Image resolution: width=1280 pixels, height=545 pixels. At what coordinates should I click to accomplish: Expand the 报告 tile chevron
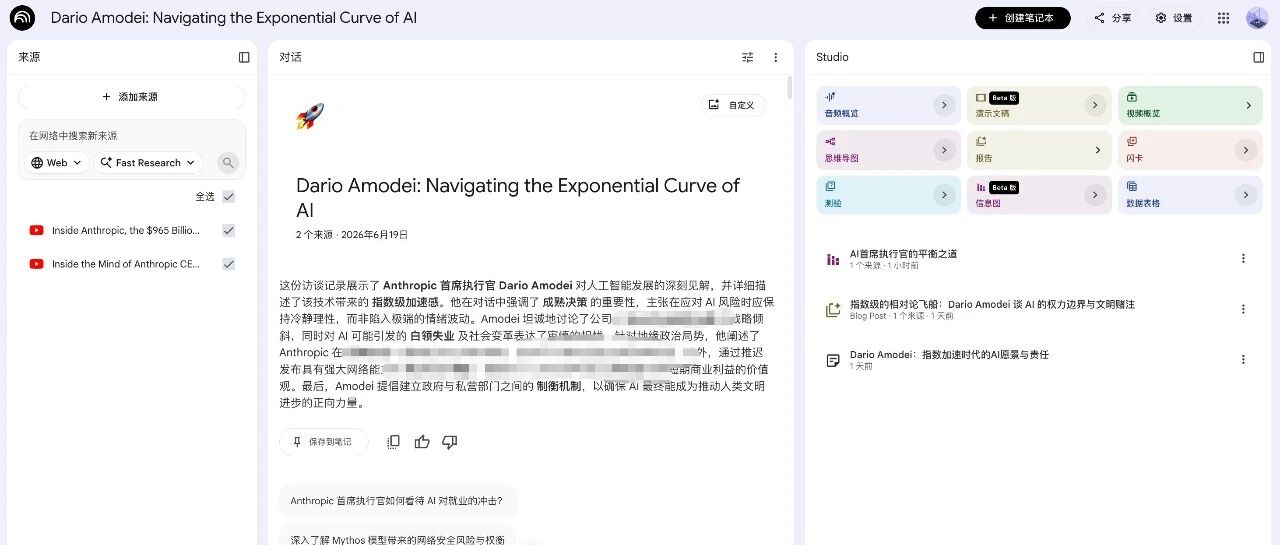point(1095,150)
